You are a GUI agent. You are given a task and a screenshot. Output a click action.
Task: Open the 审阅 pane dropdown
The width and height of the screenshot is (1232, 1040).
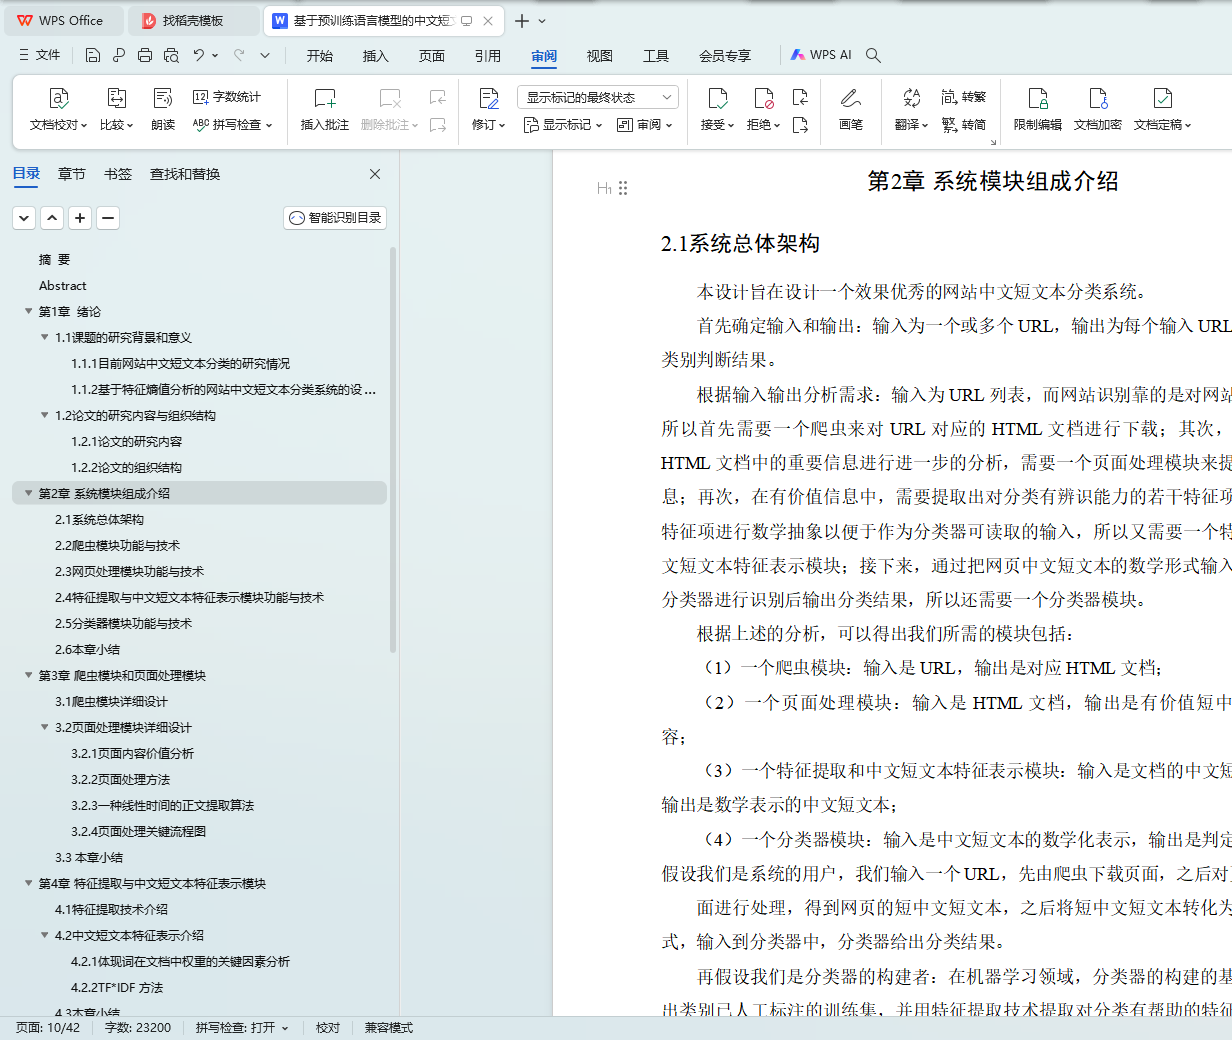[x=645, y=125]
